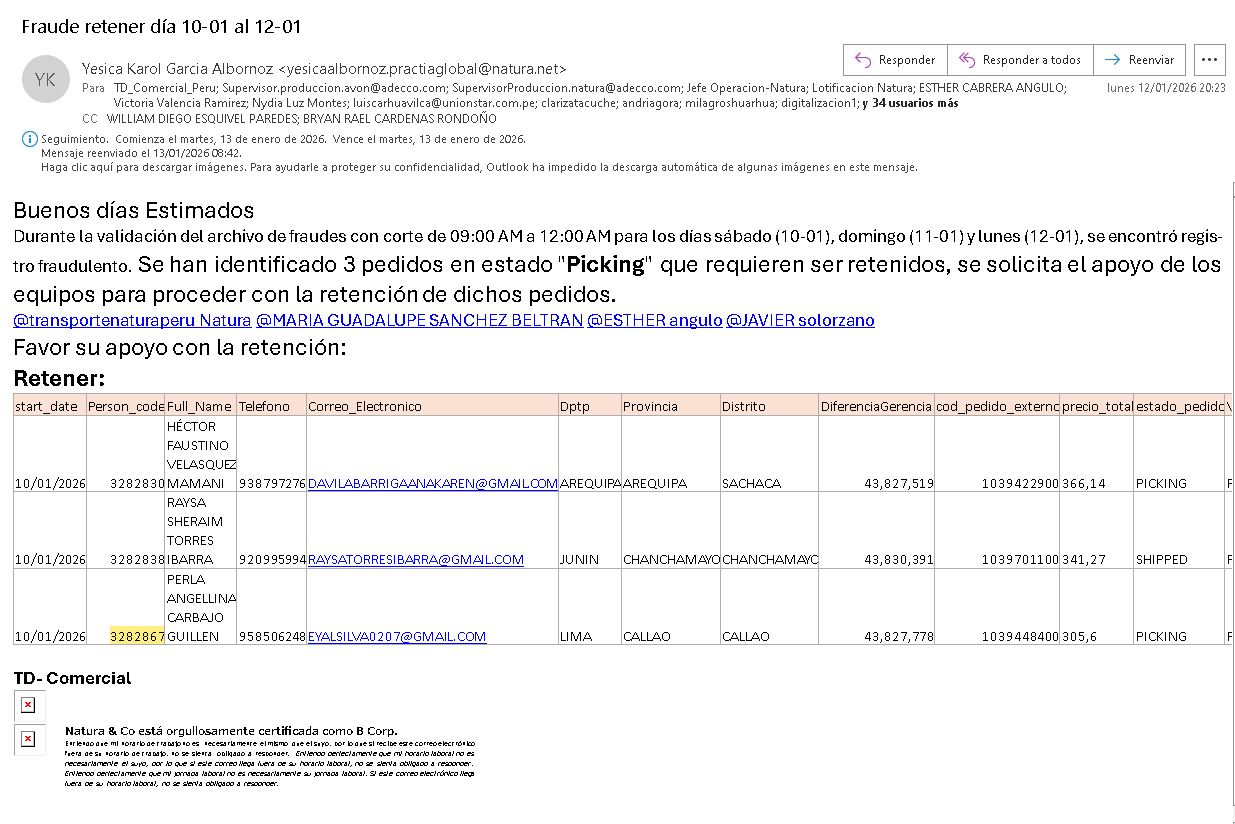The height and width of the screenshot is (824, 1235).
Task: Click the Responder reply button
Action: (x=895, y=60)
